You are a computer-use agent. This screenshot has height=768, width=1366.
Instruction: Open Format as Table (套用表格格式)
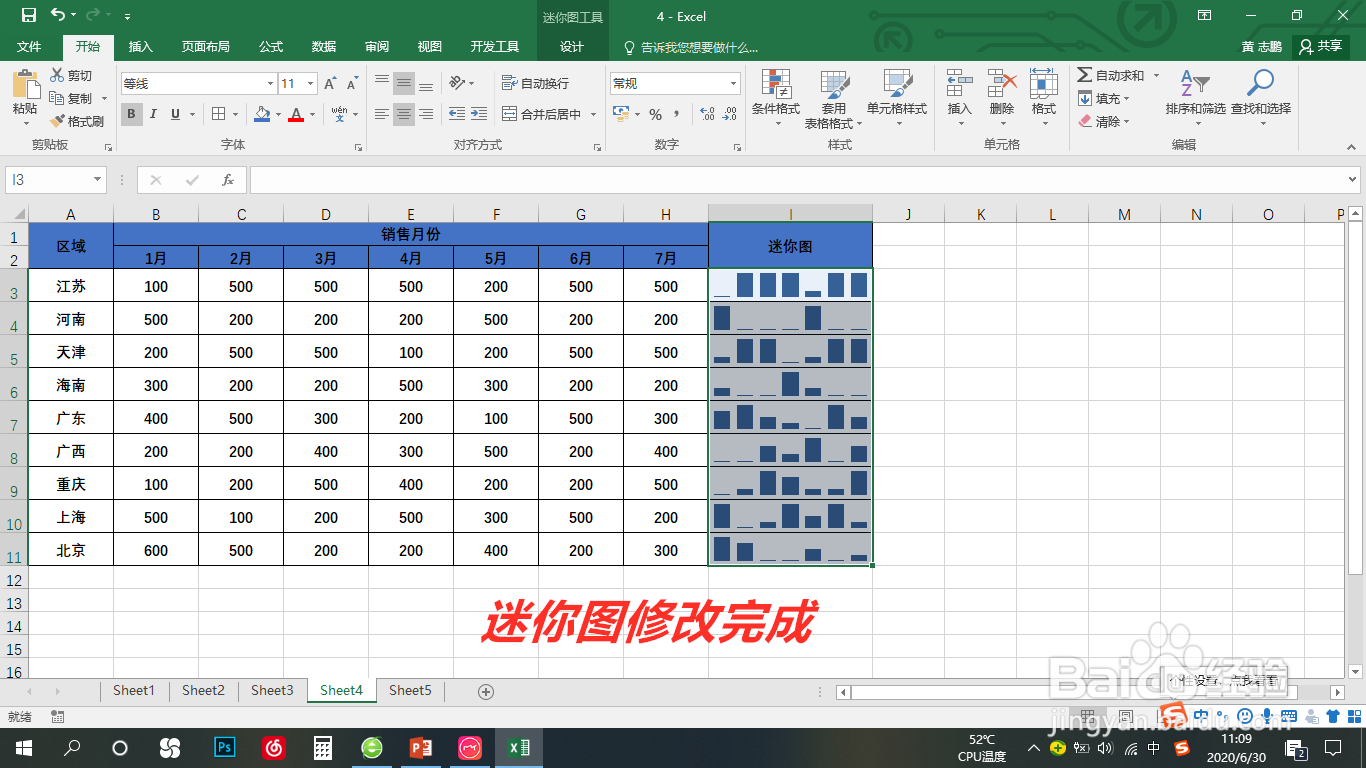click(x=834, y=98)
